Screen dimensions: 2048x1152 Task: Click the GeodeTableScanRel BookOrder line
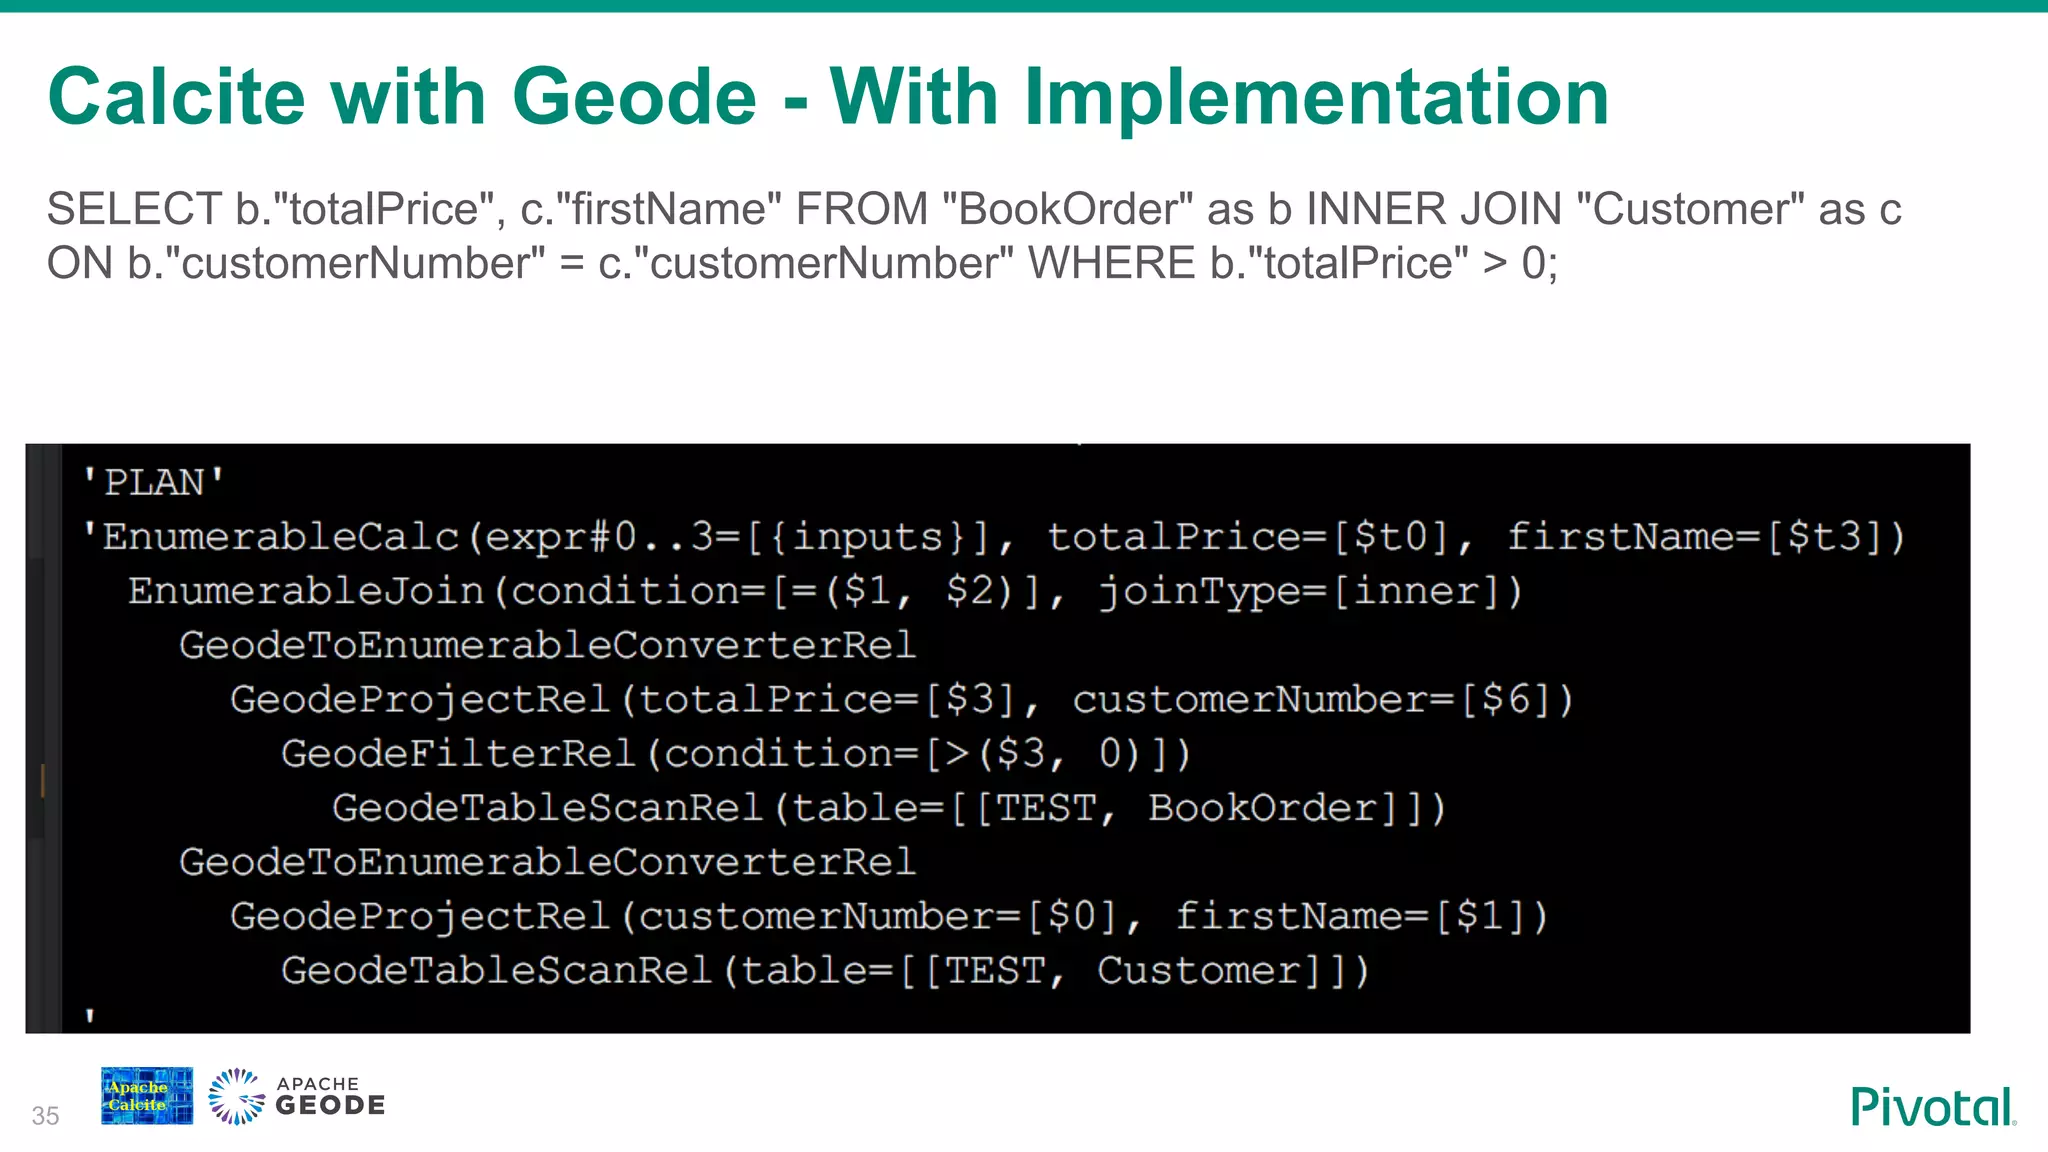point(888,807)
